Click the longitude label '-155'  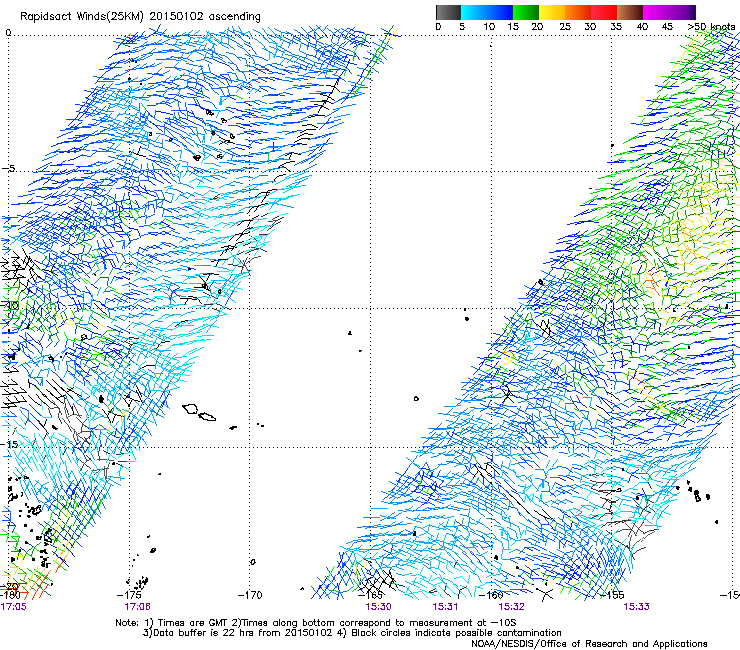point(612,595)
